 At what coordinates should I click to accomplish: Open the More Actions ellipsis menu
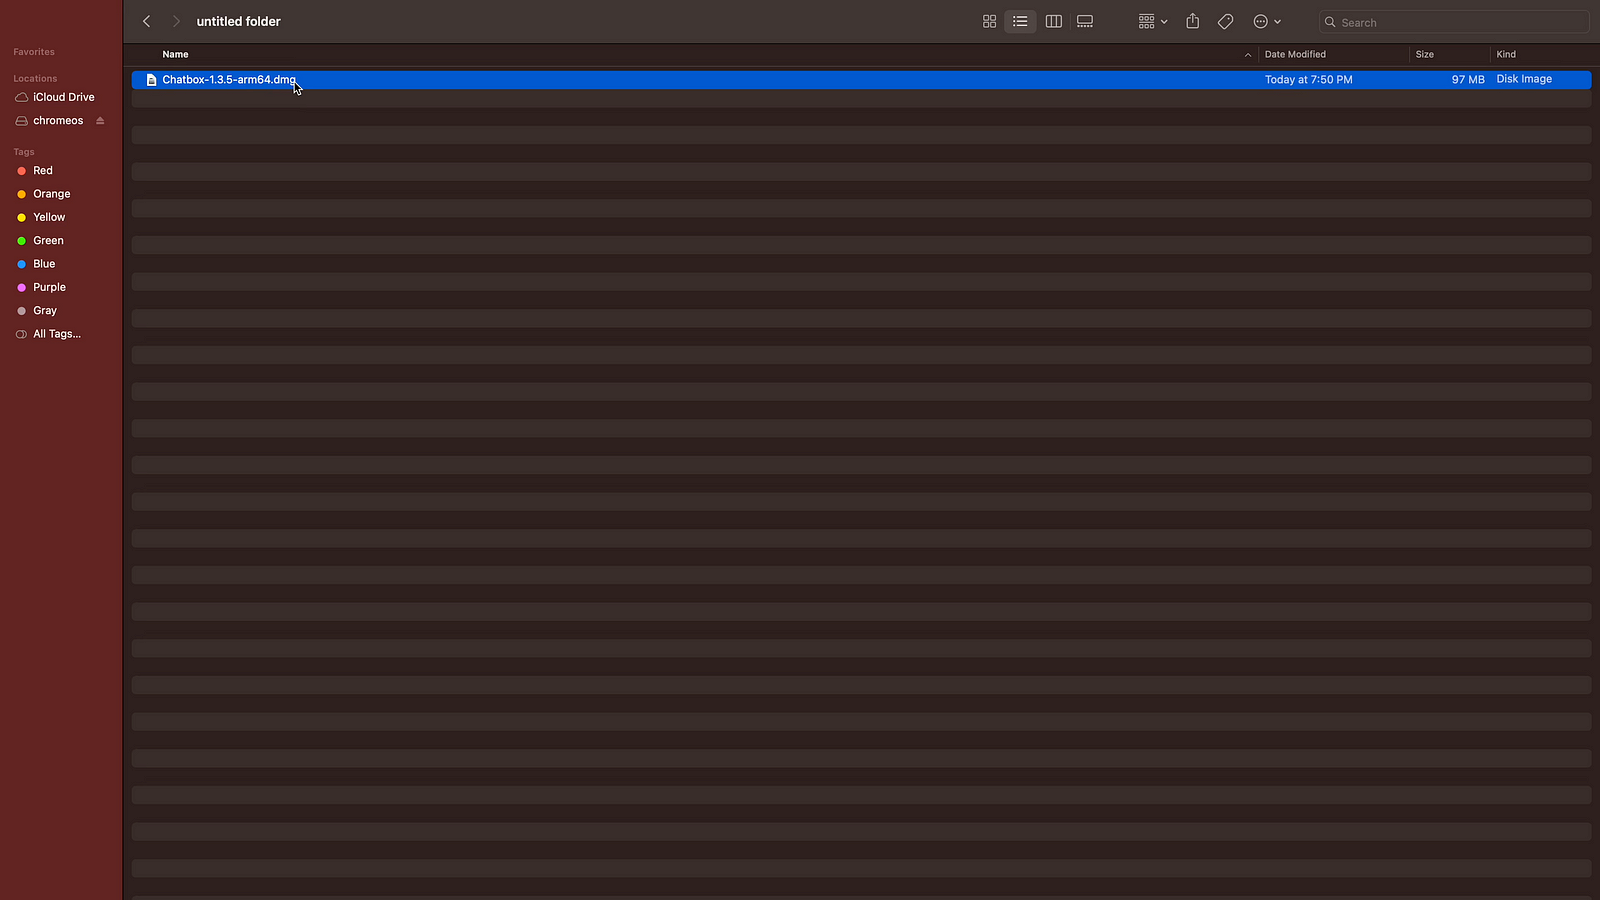point(1266,21)
